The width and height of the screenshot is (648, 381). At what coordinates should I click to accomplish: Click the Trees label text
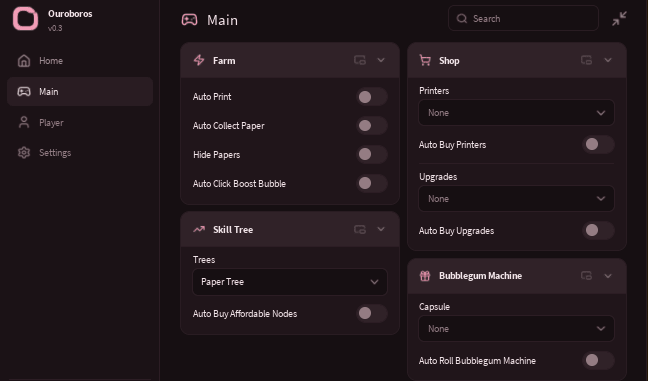pyautogui.click(x=204, y=260)
